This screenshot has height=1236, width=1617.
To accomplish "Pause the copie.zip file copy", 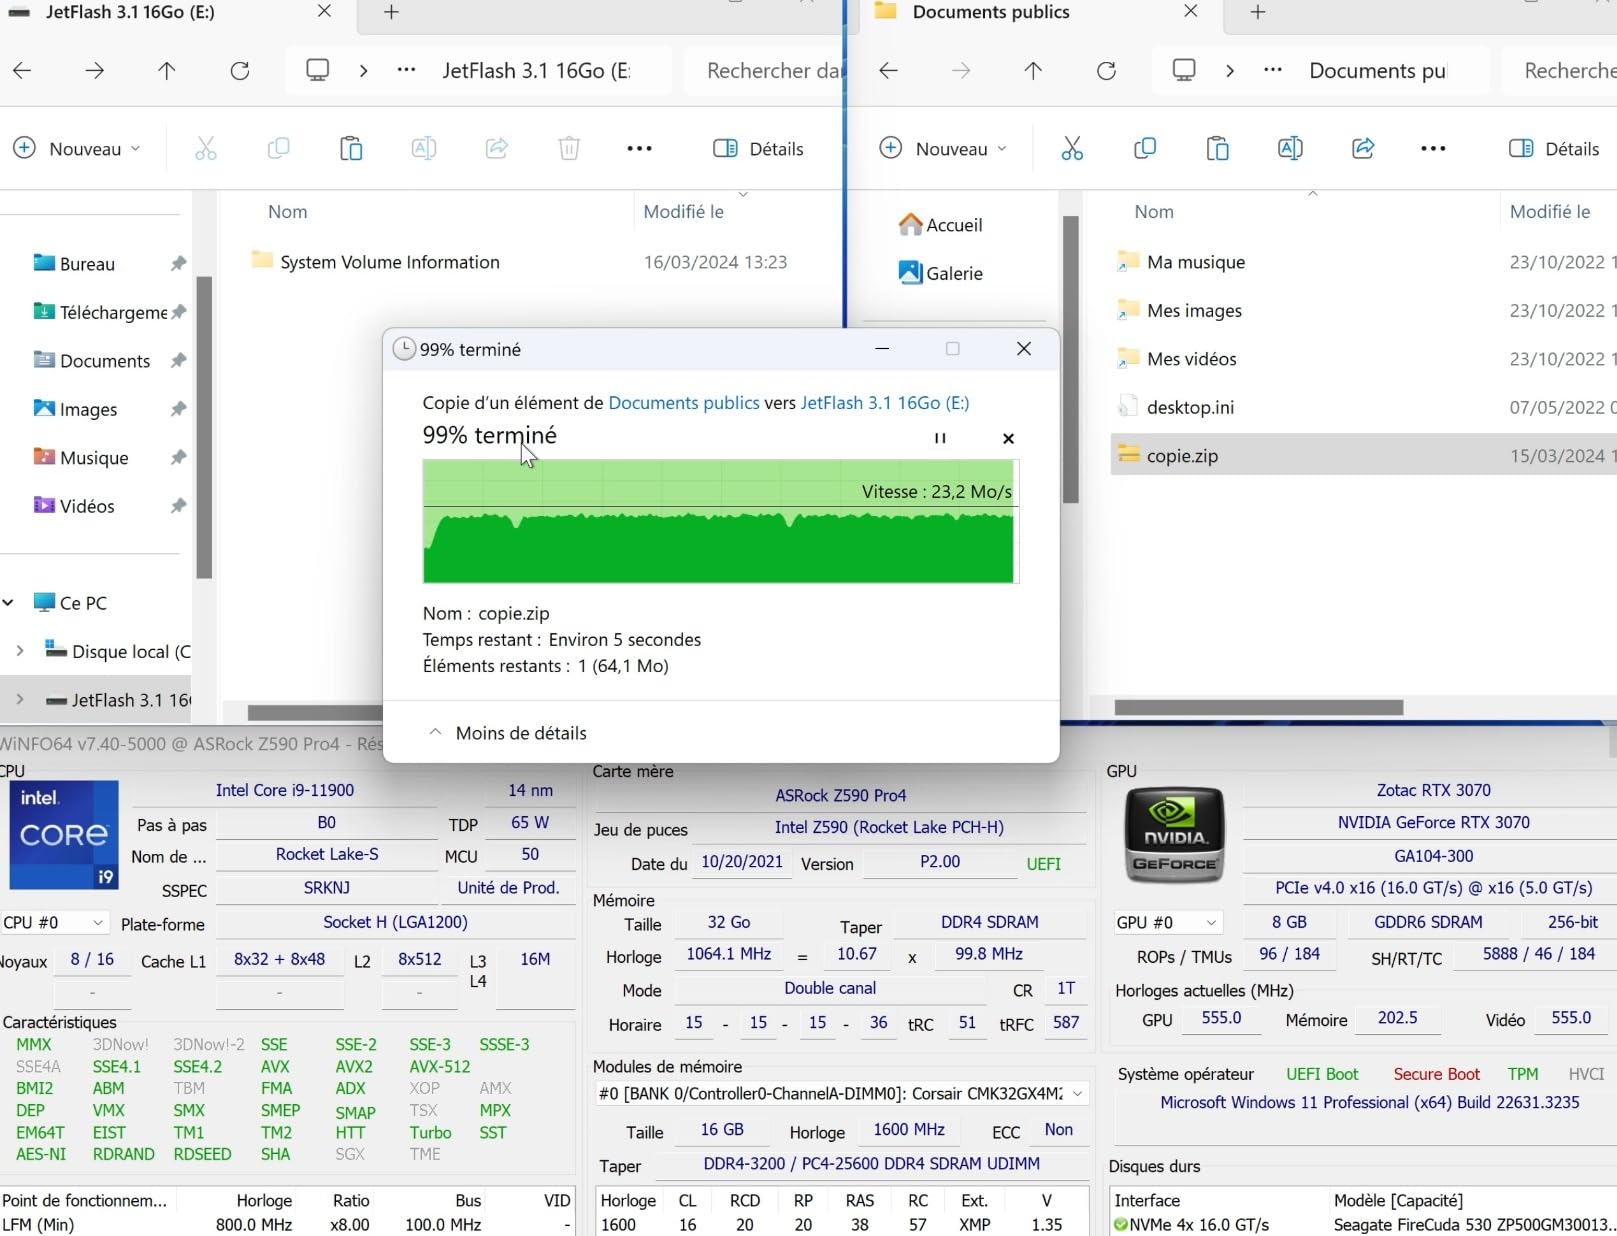I will click(x=940, y=438).
